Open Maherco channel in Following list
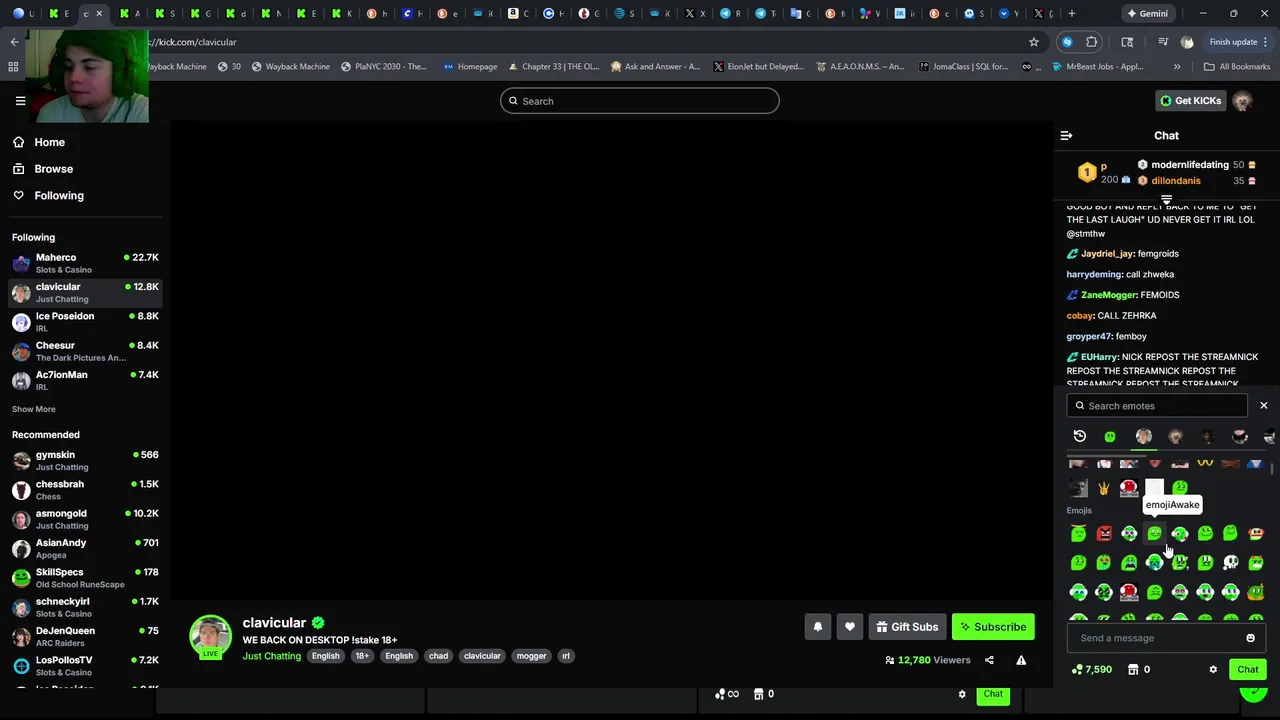Image resolution: width=1280 pixels, height=720 pixels. click(x=85, y=263)
